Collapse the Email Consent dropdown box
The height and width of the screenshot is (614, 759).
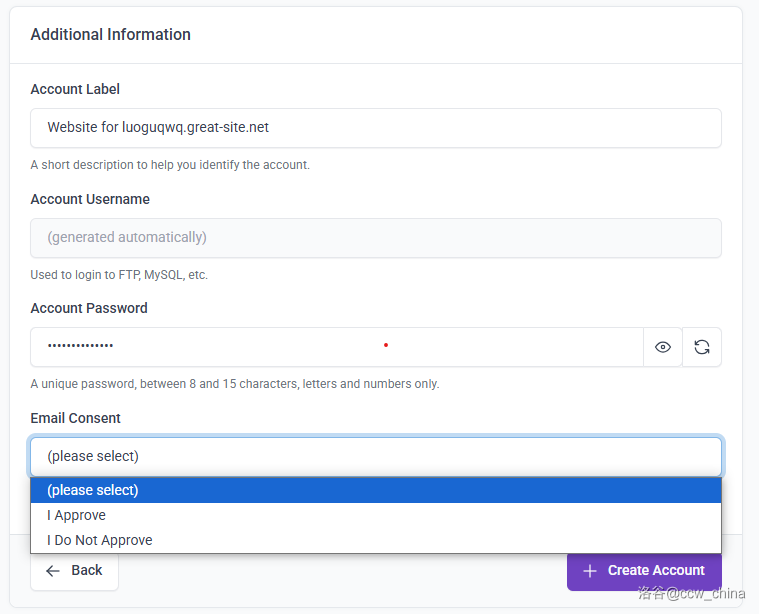click(x=375, y=456)
